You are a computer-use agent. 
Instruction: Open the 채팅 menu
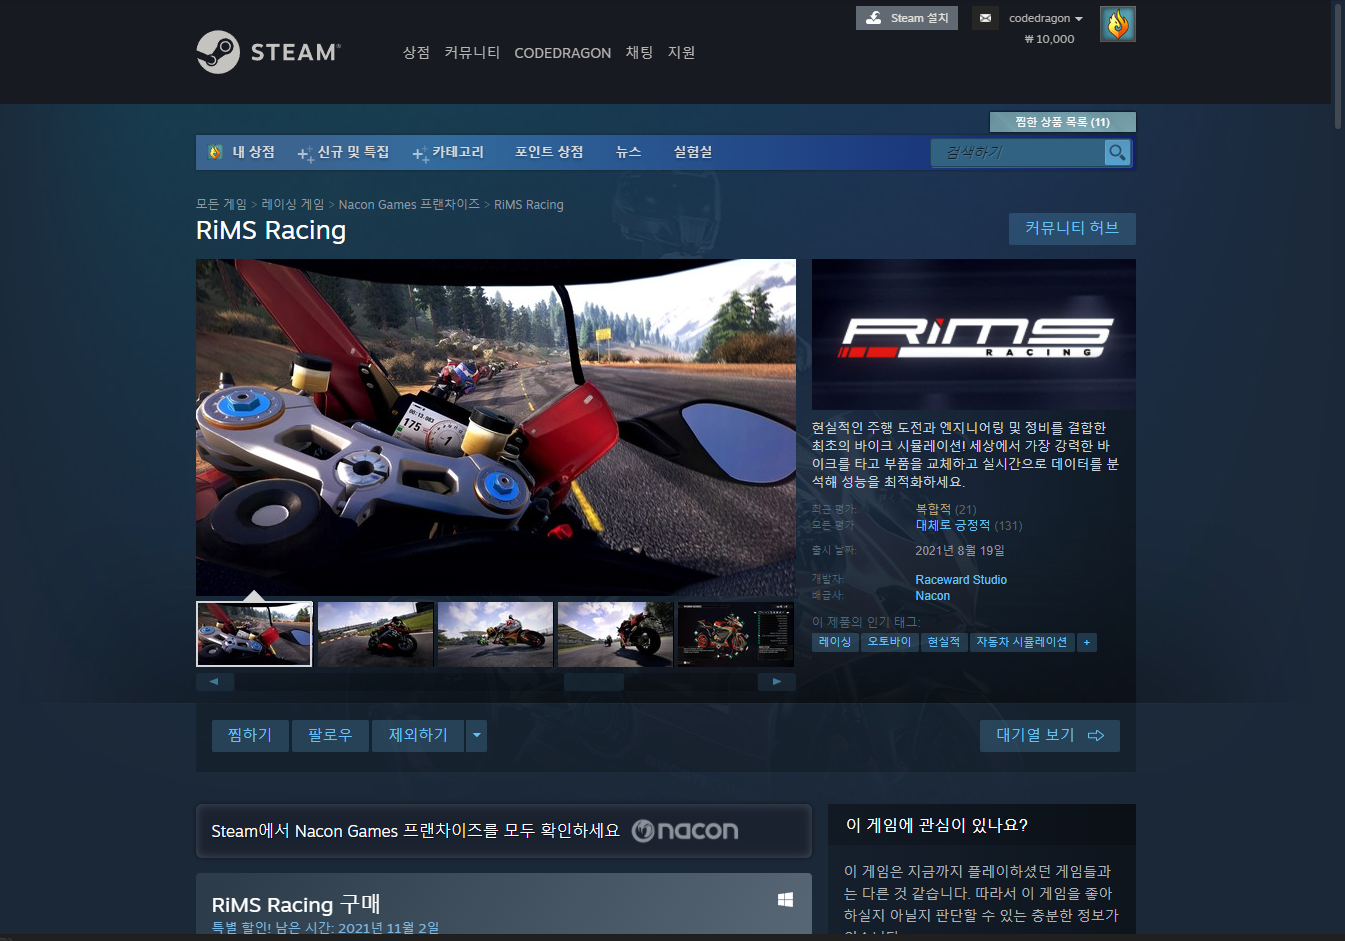click(x=639, y=52)
